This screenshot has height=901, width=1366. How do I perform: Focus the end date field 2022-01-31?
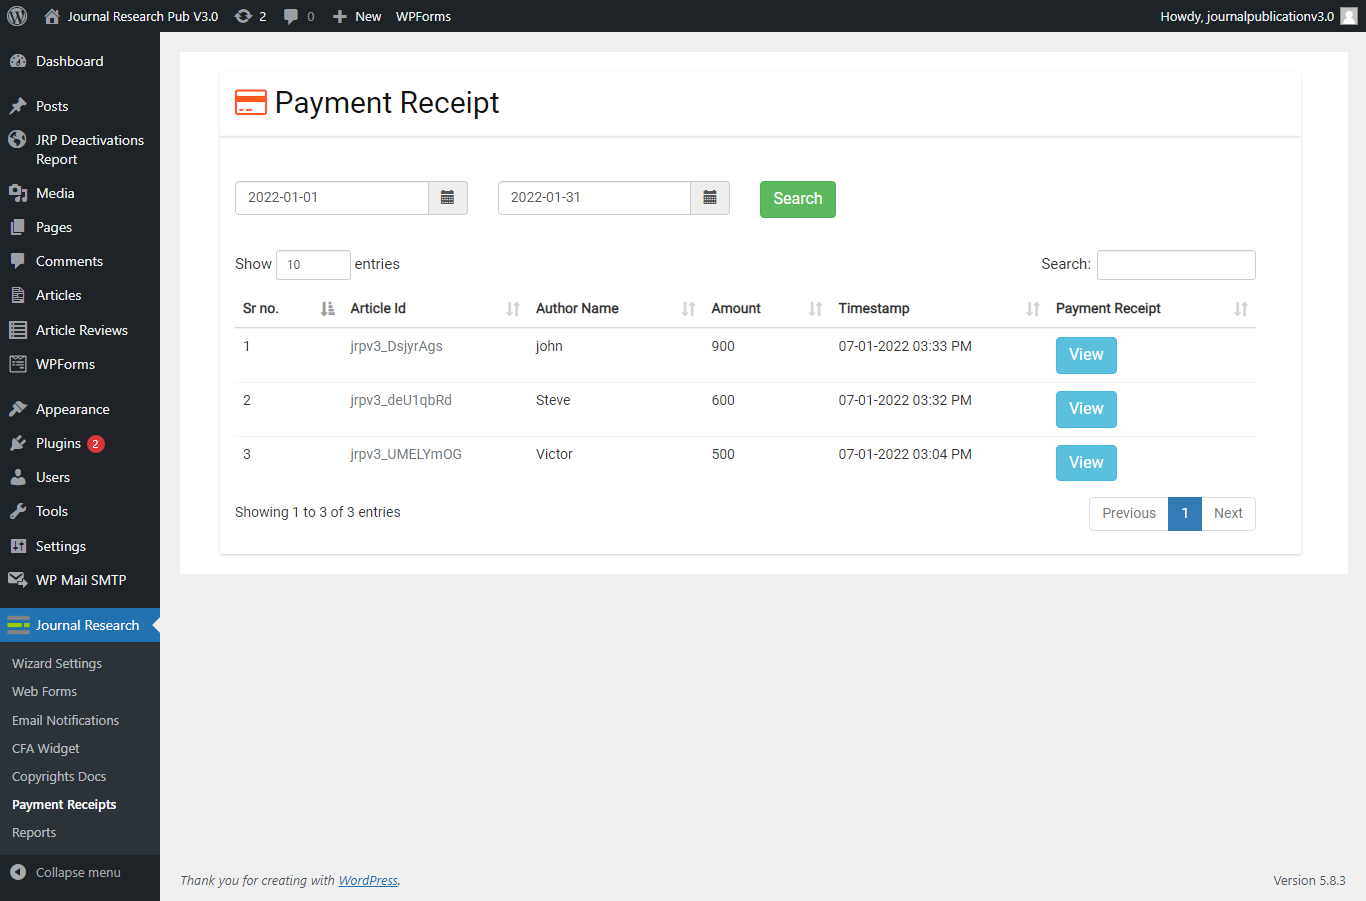coord(594,198)
